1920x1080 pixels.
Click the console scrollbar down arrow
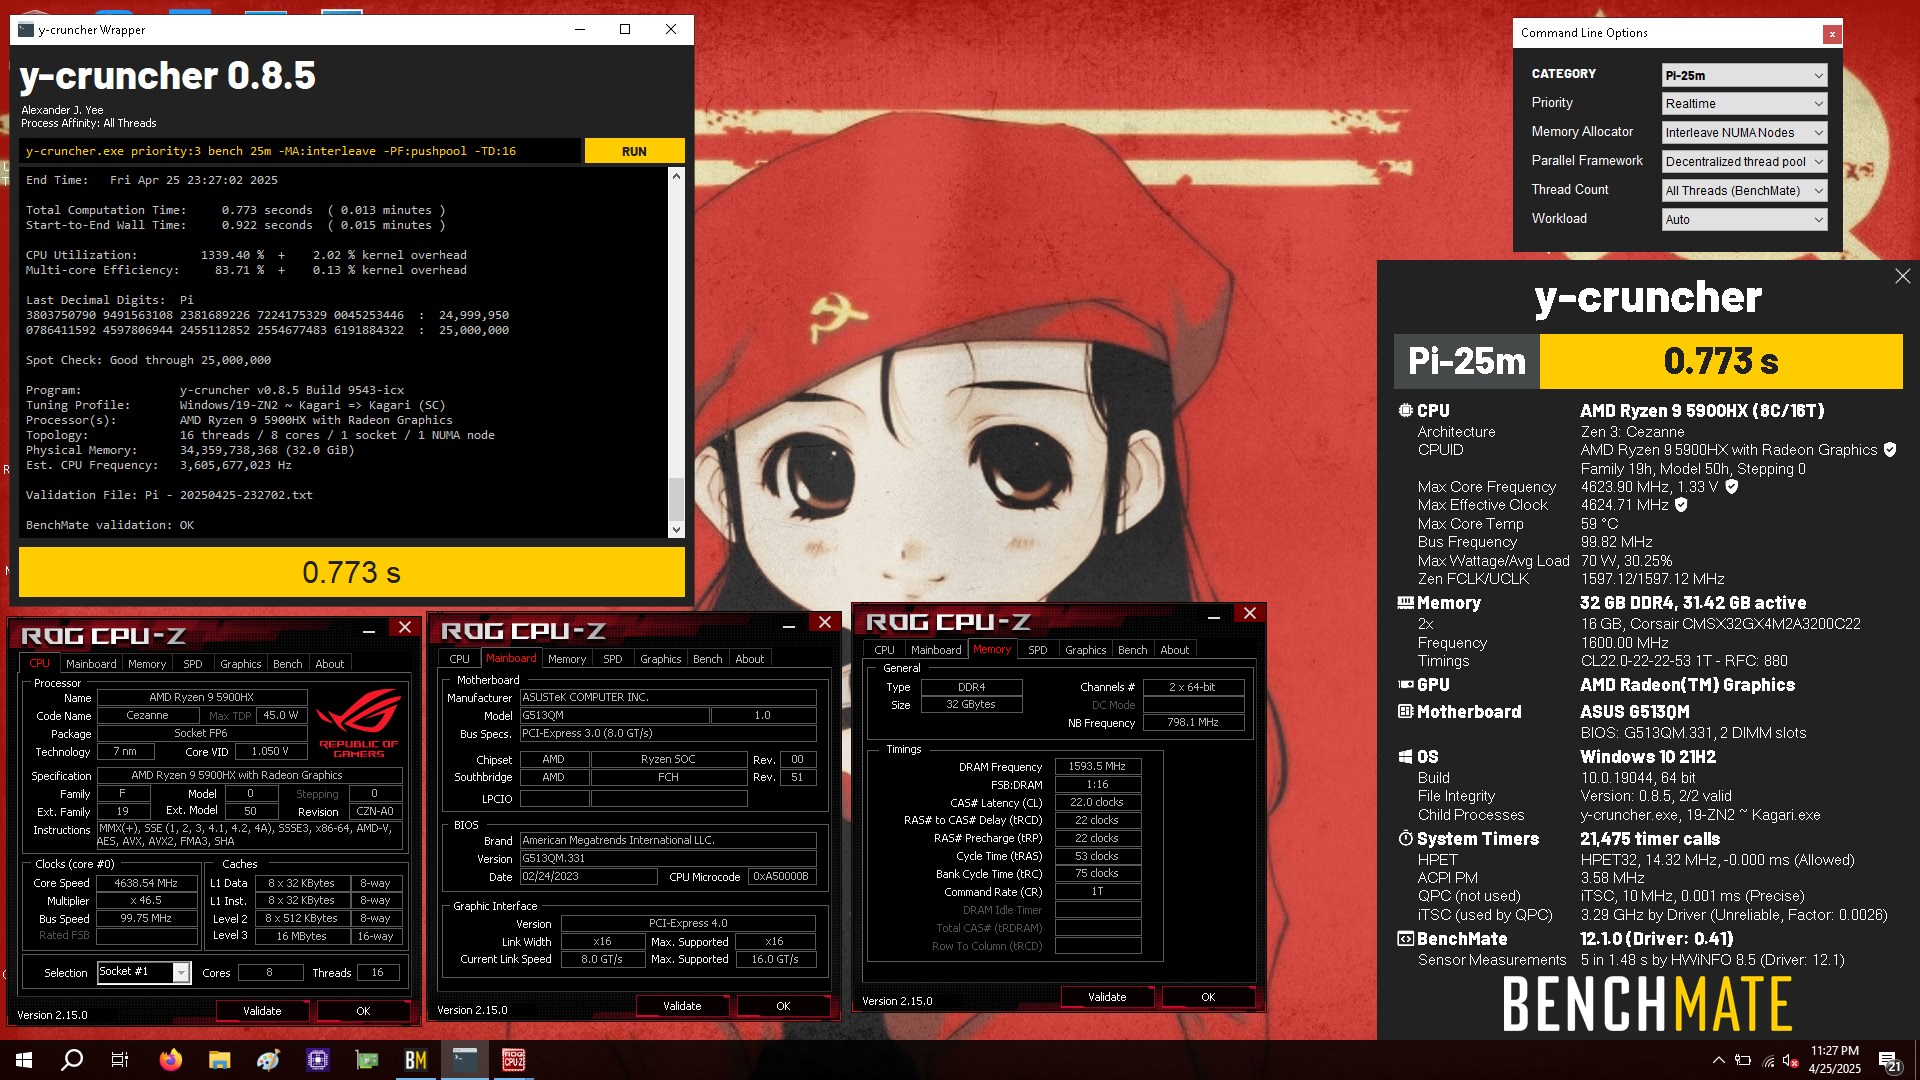click(x=676, y=530)
